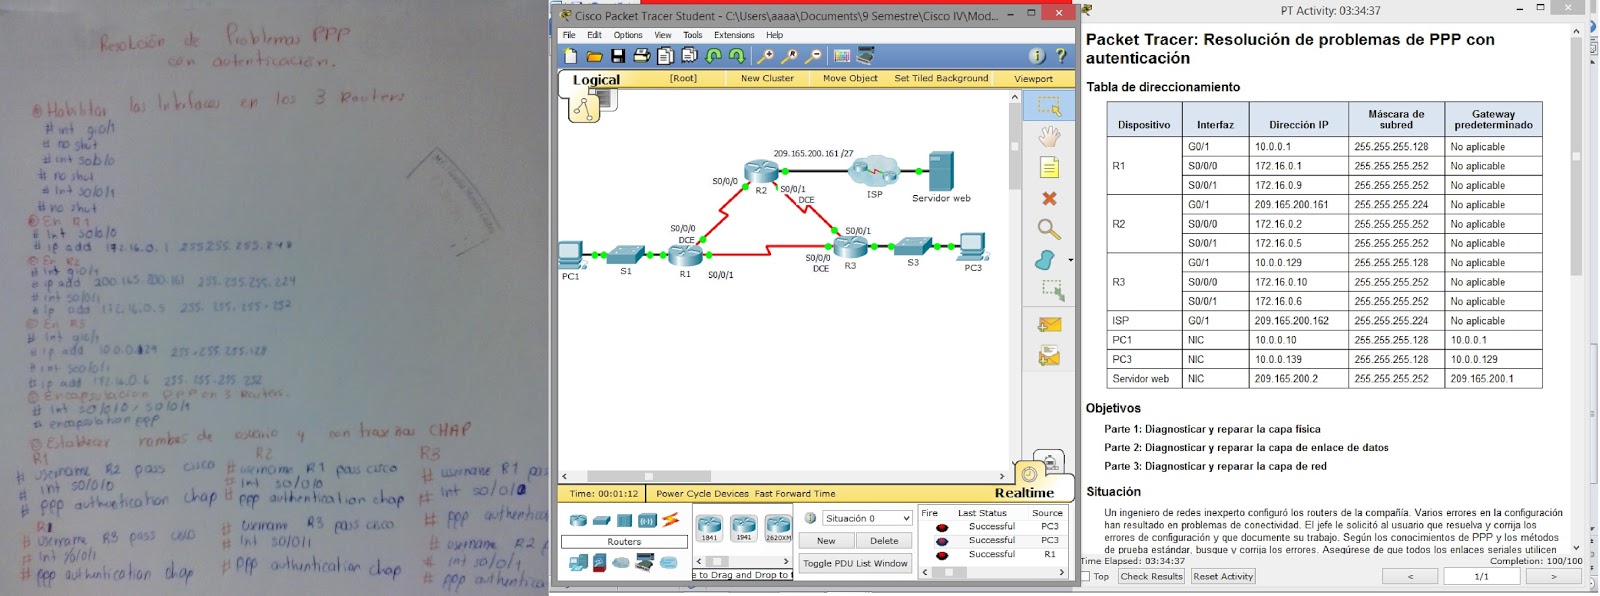
Task: Reset zoom with R magnifier icon
Action: point(789,56)
